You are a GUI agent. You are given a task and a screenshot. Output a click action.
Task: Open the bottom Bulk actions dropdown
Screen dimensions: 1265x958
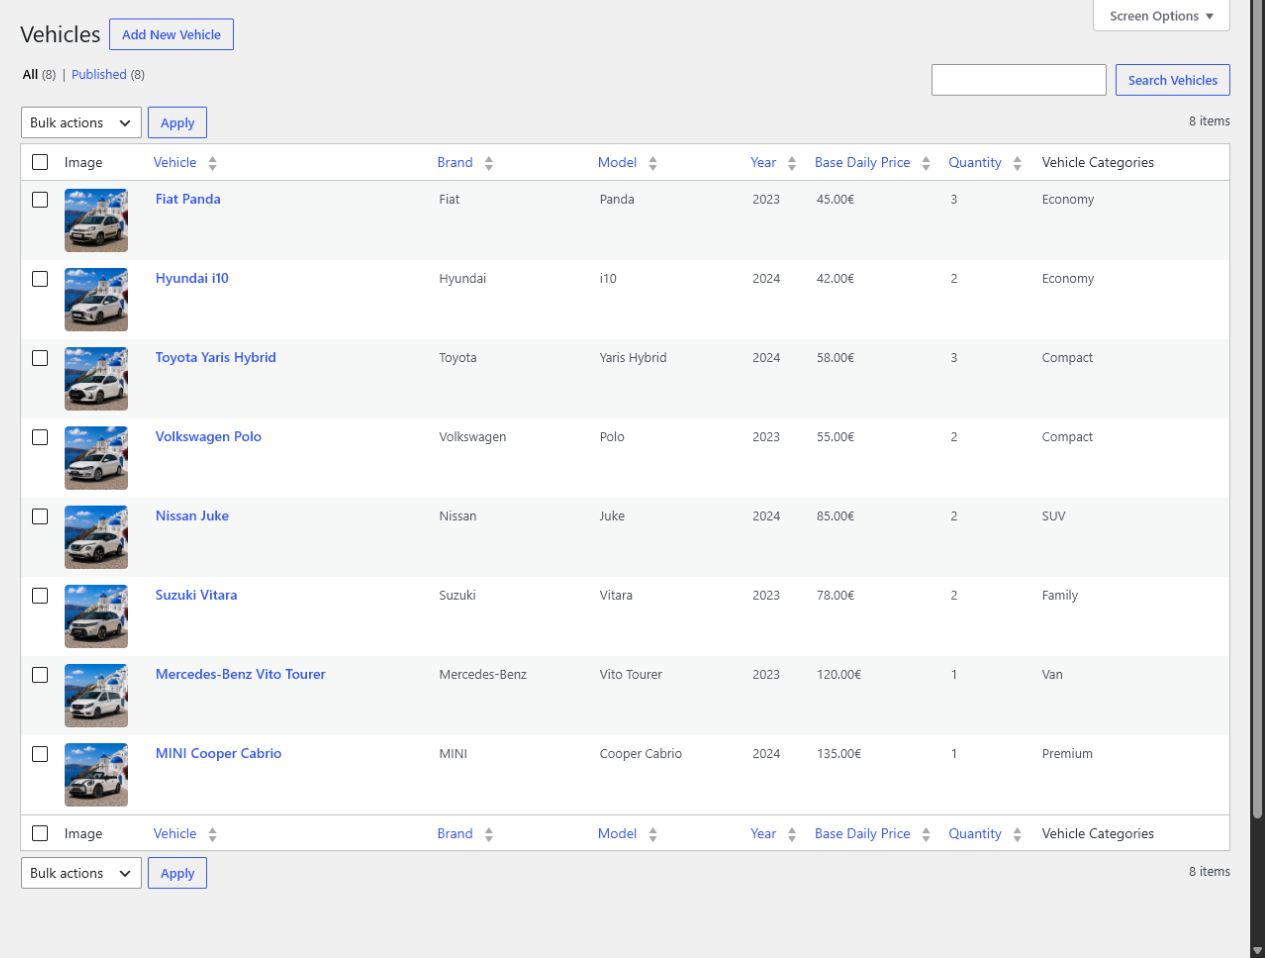(x=81, y=873)
